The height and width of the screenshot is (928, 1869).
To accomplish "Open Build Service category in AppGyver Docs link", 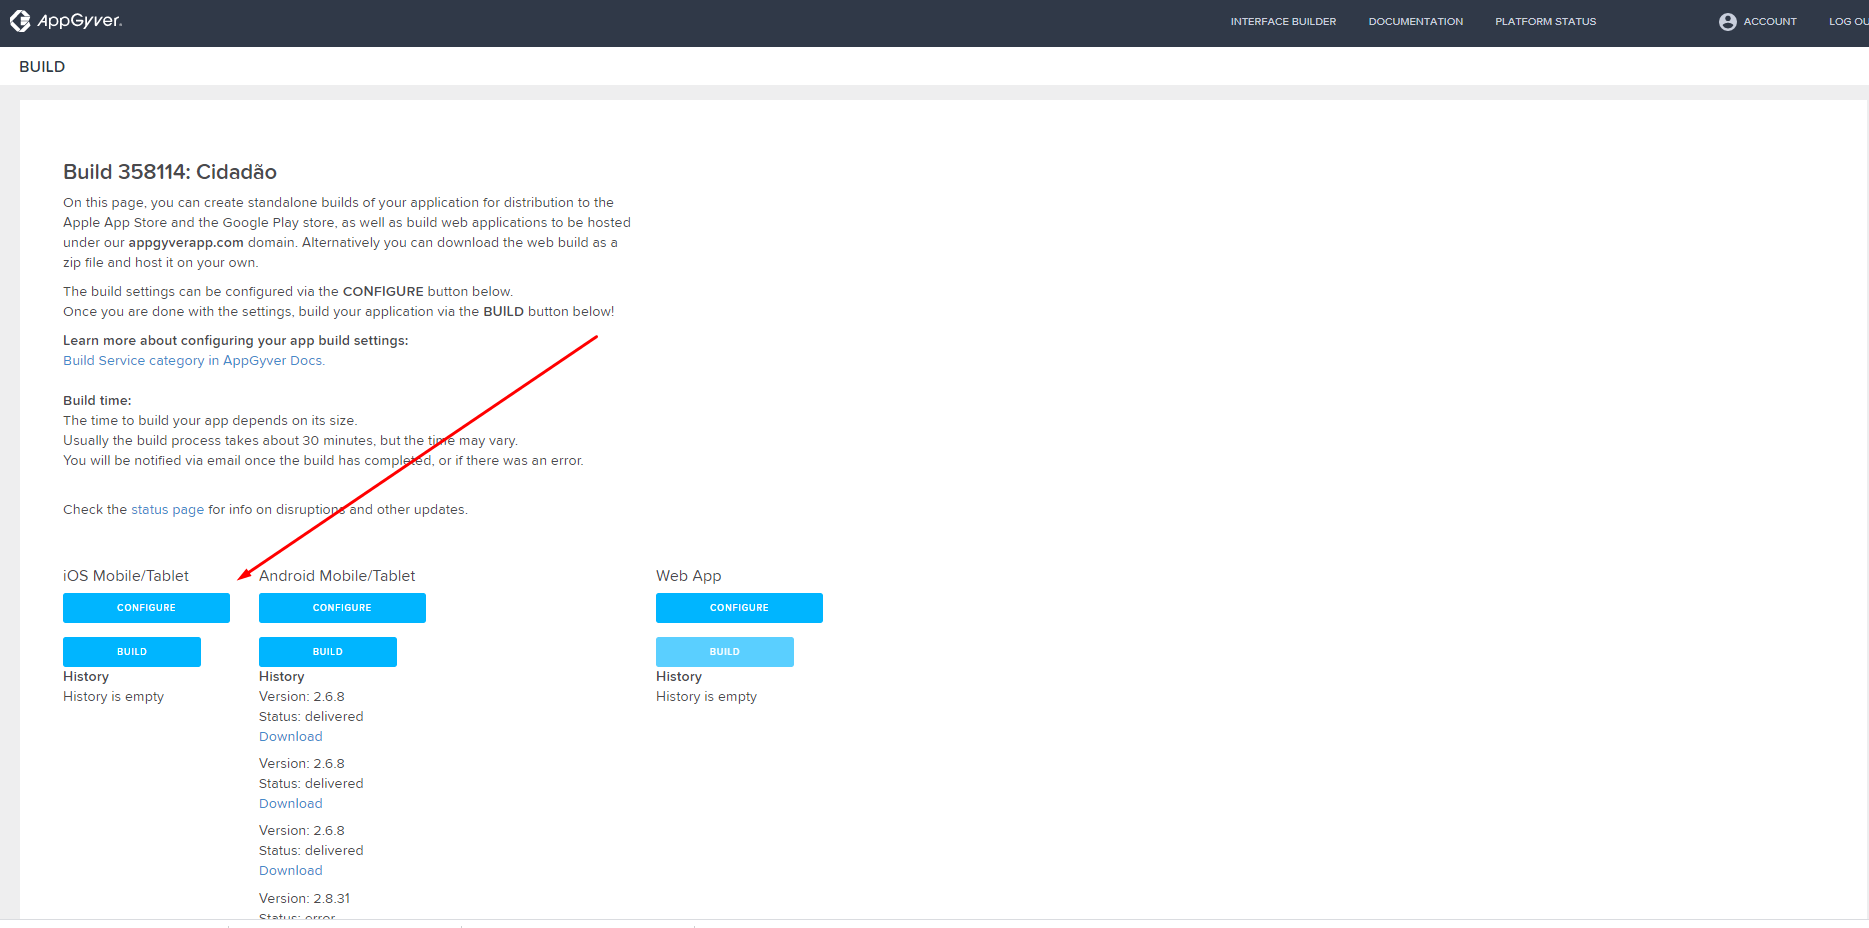I will tap(194, 361).
